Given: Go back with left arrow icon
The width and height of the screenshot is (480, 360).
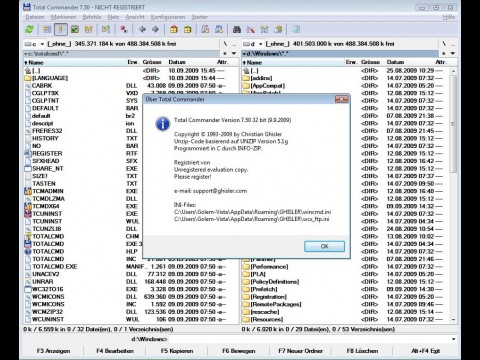Looking at the screenshot, I should pyautogui.click(x=142, y=29).
